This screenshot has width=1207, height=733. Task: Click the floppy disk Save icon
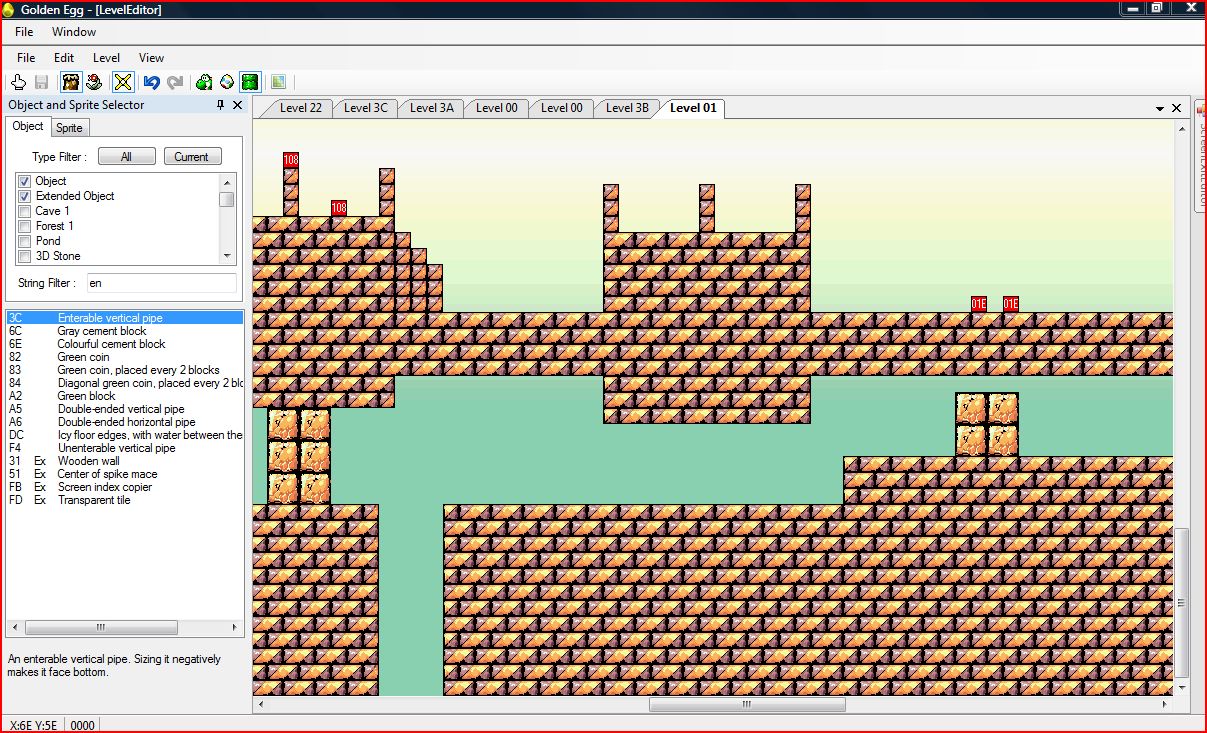point(42,82)
